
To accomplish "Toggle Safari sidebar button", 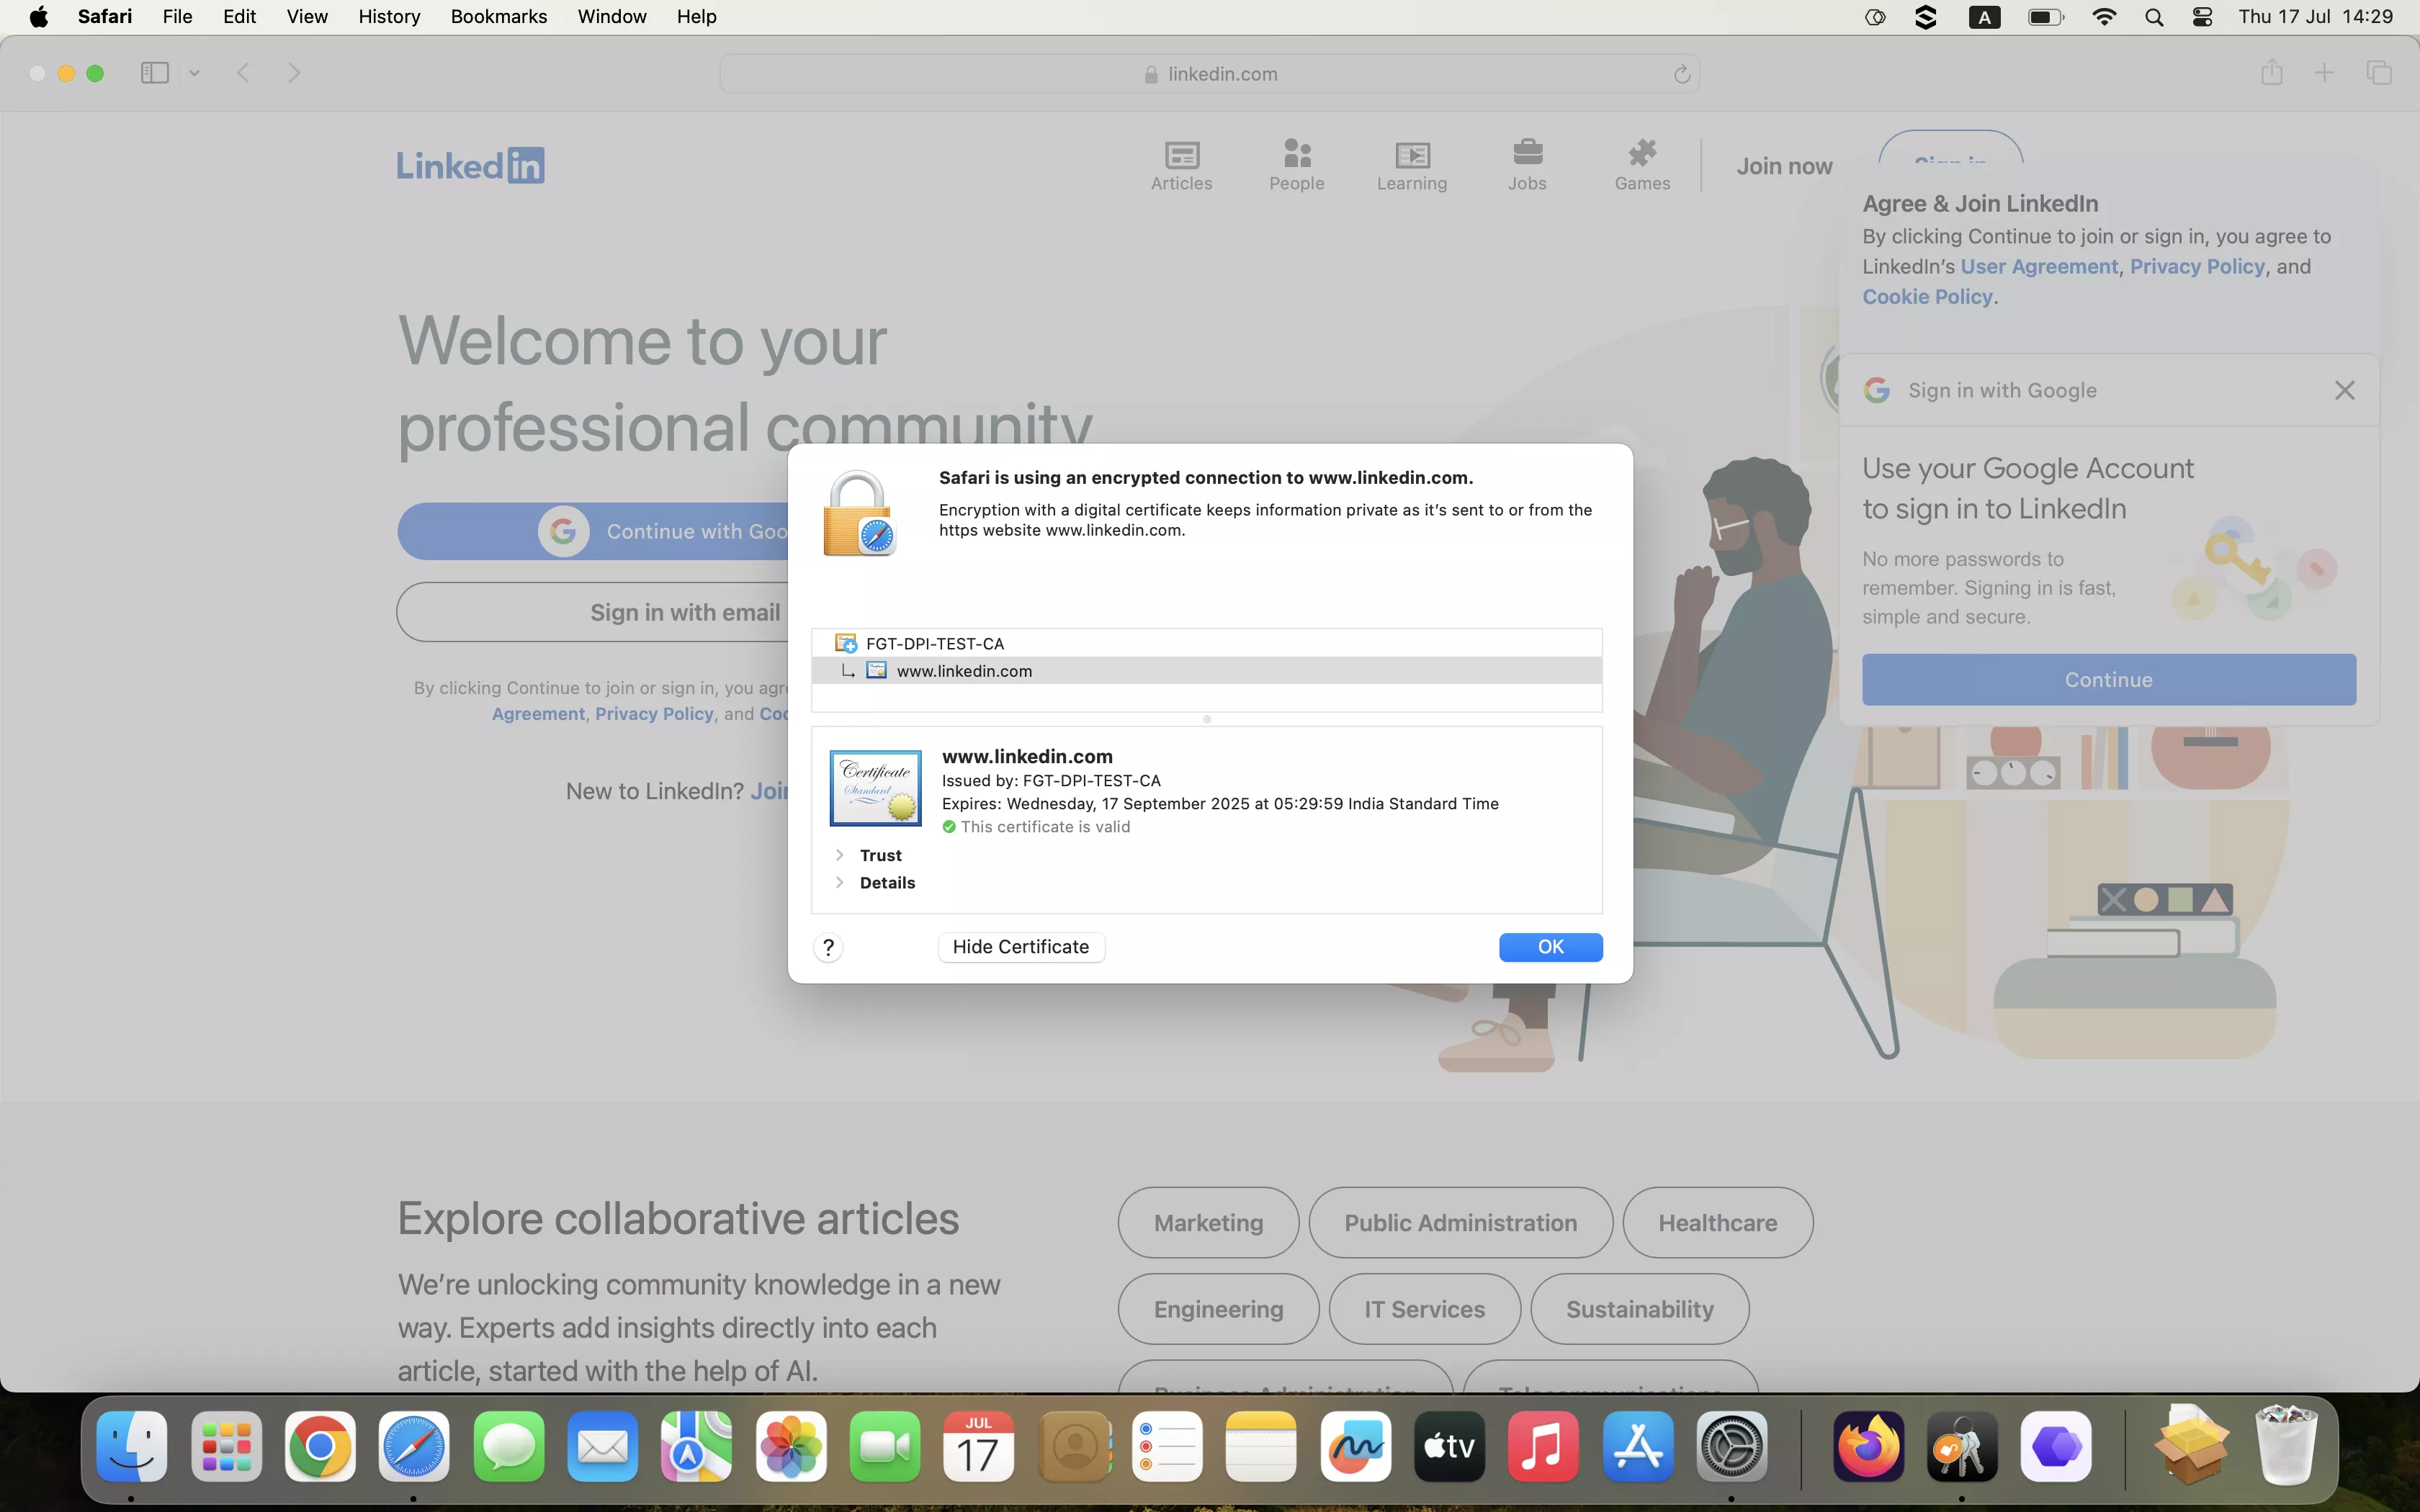I will (155, 73).
